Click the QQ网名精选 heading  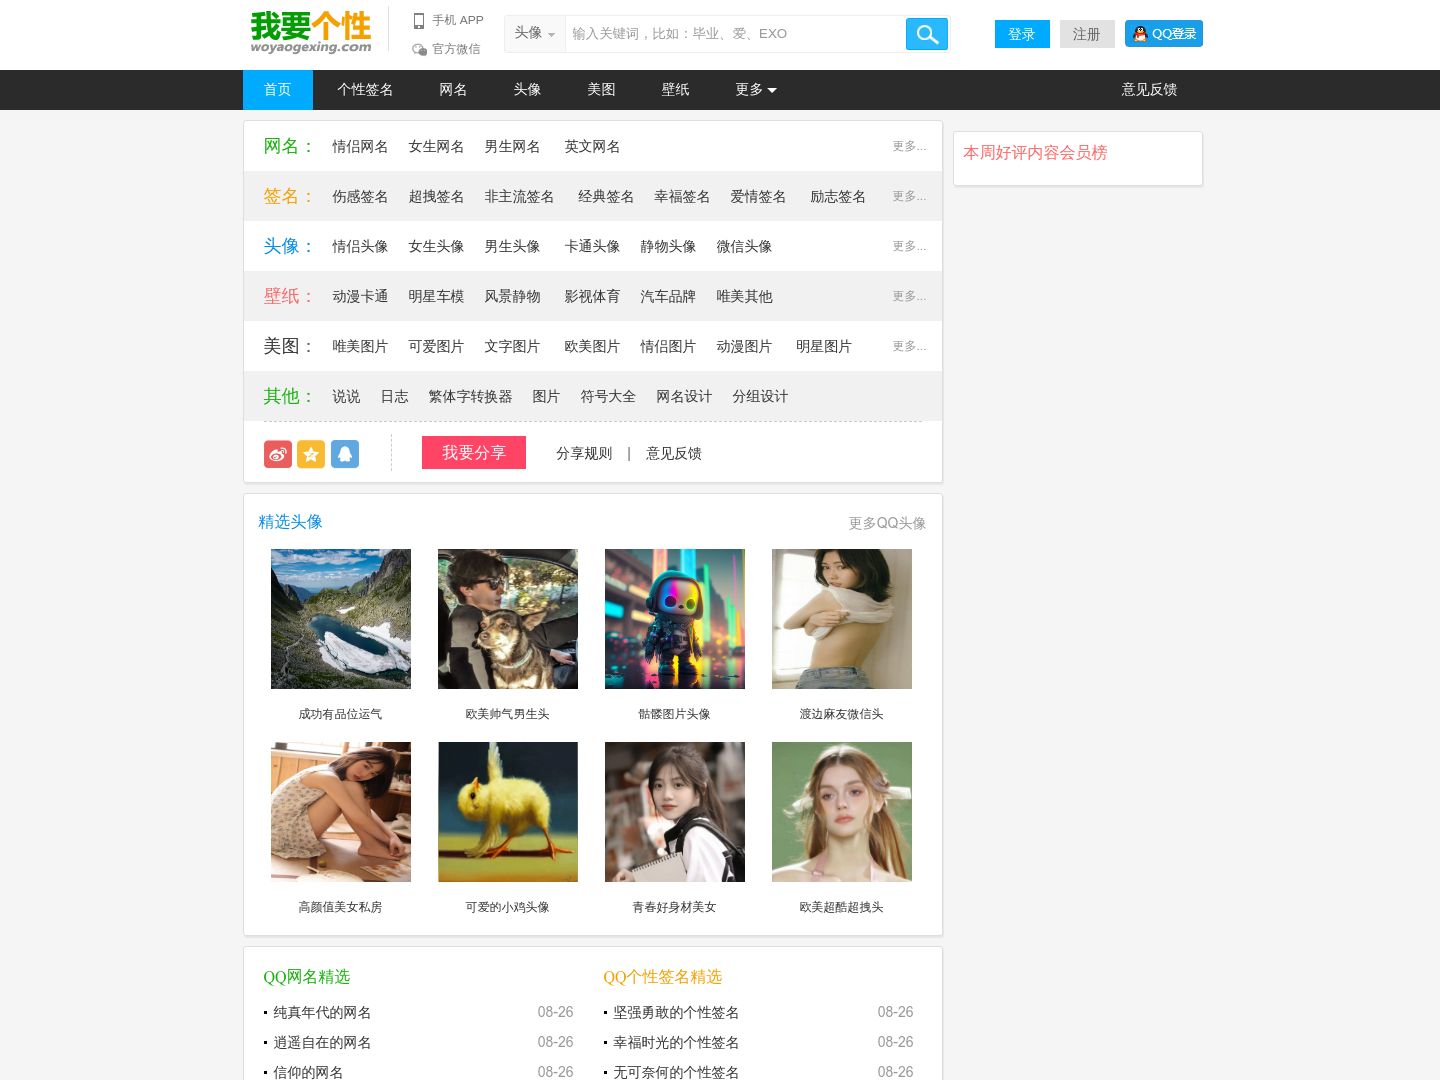[x=307, y=977]
